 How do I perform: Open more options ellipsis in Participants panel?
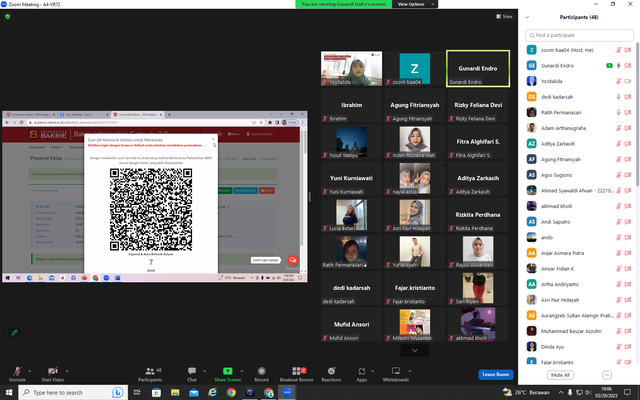(x=607, y=375)
